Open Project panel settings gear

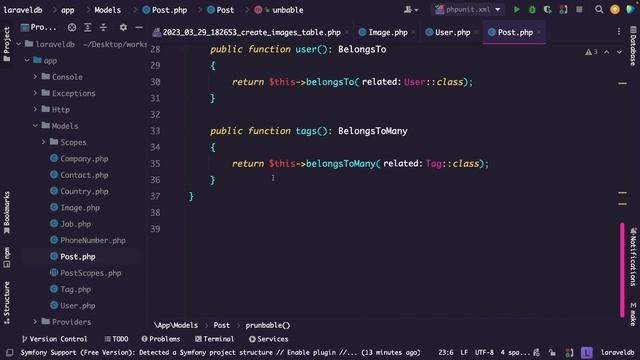tap(123, 27)
